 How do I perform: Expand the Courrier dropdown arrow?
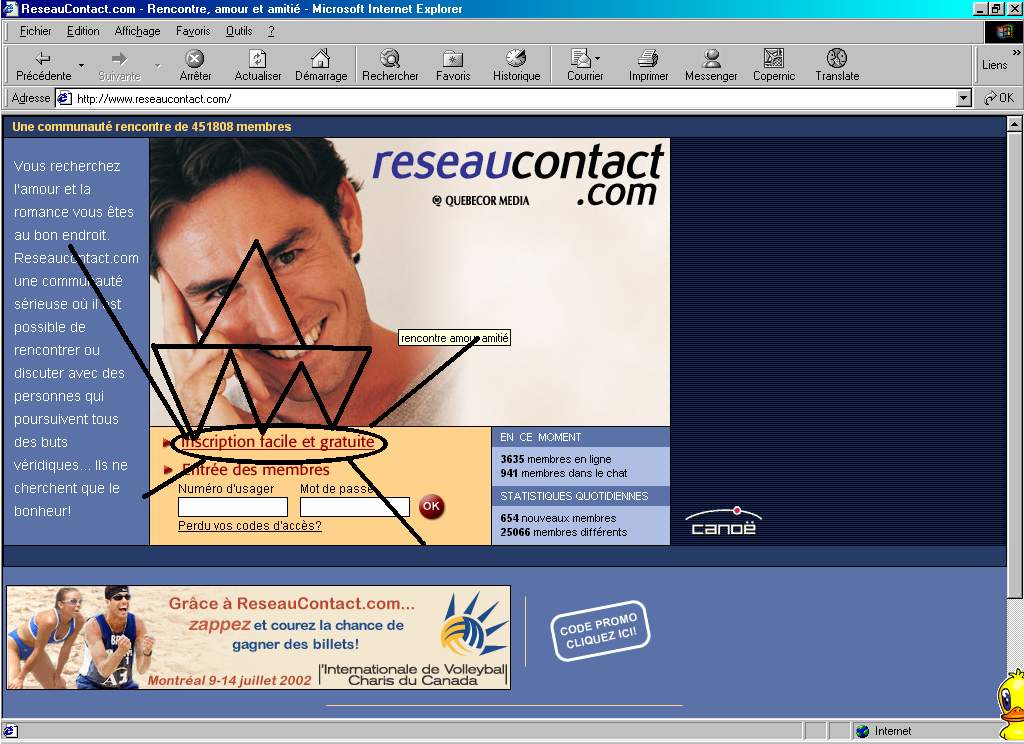pyautogui.click(x=598, y=58)
